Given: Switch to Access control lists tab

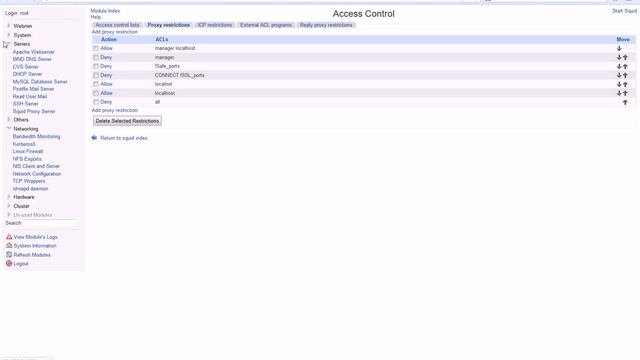Looking at the screenshot, I should [117, 25].
